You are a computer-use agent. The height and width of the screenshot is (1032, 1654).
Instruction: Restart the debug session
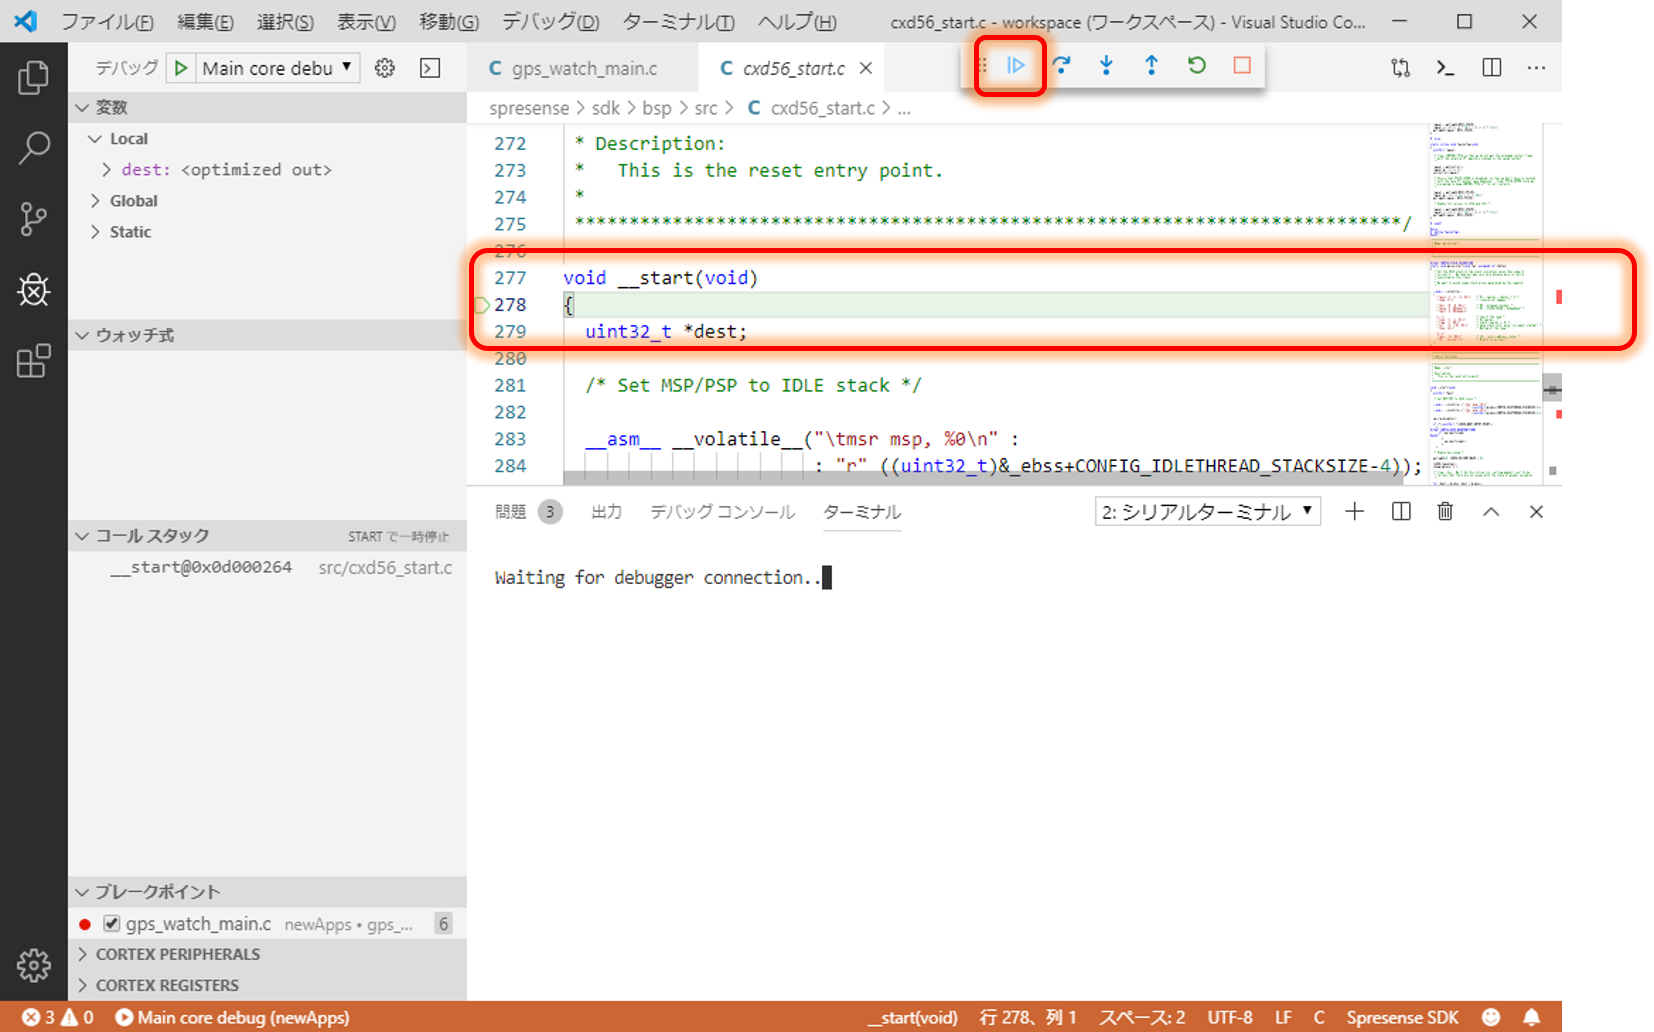tap(1196, 66)
